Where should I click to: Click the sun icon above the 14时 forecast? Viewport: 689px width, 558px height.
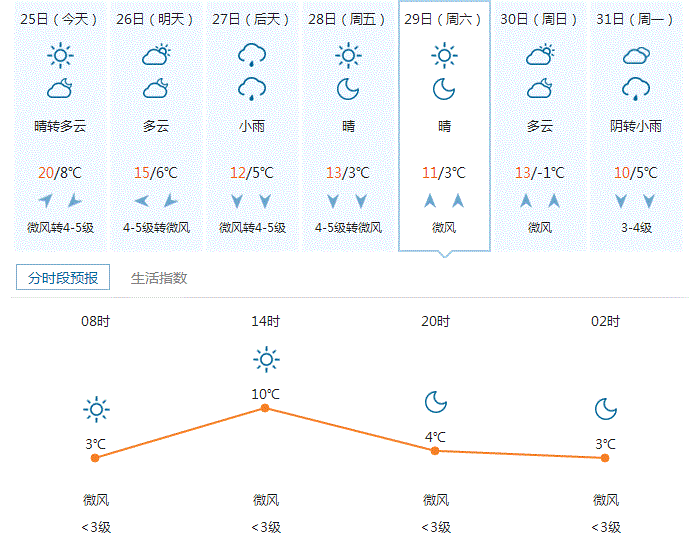265,359
